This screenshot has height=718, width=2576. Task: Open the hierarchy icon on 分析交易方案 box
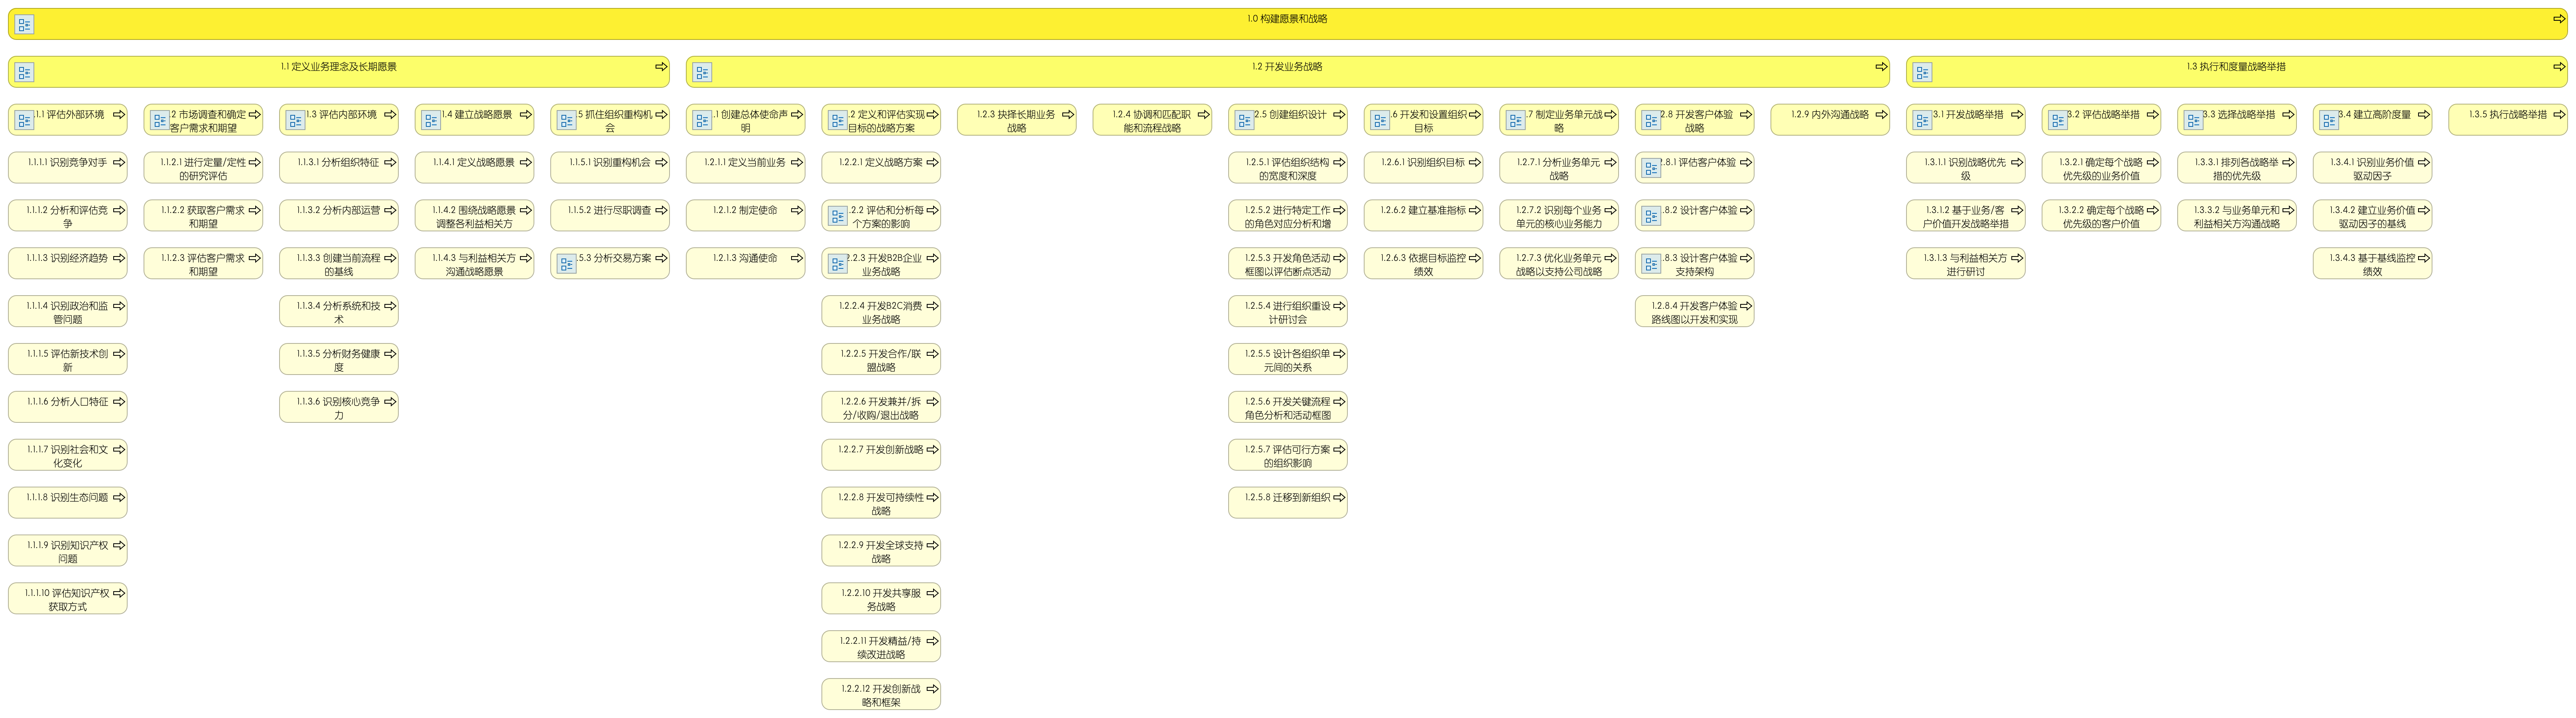coord(567,265)
